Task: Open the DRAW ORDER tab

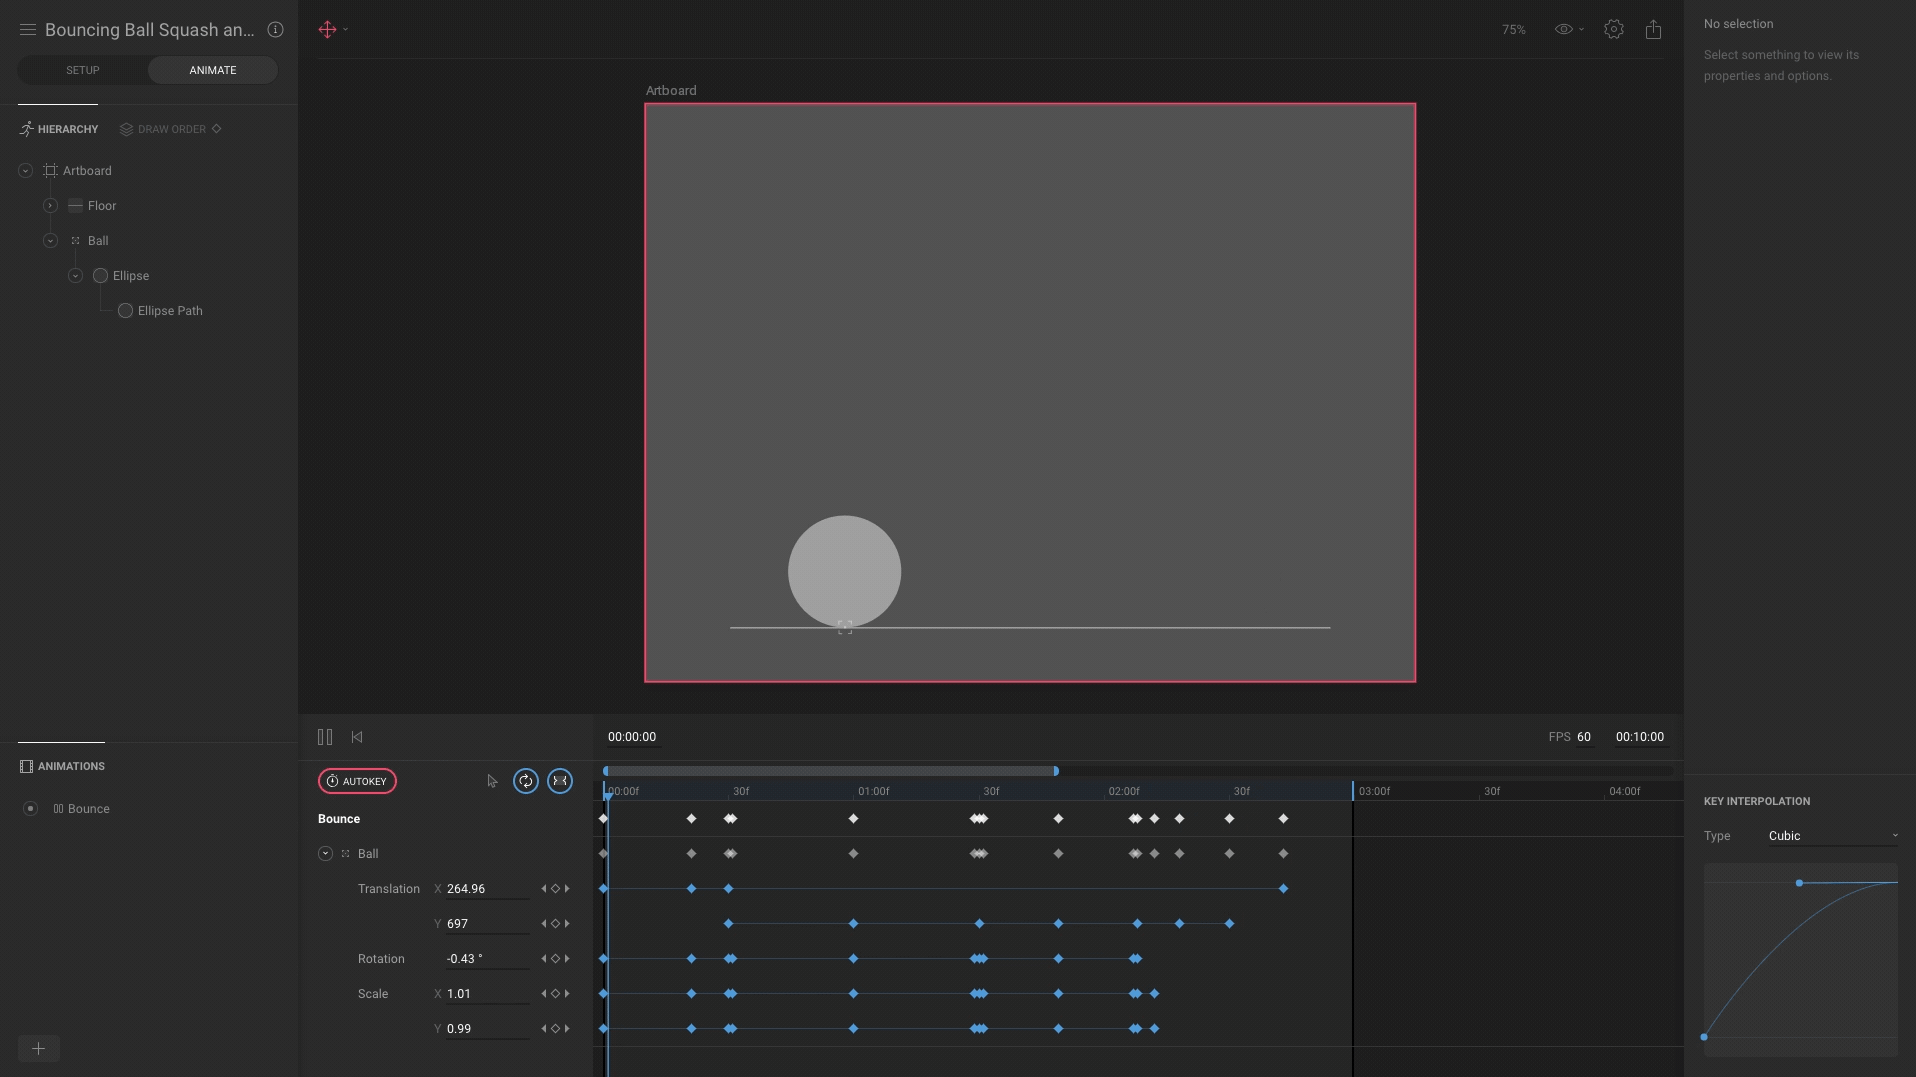Action: coord(163,129)
